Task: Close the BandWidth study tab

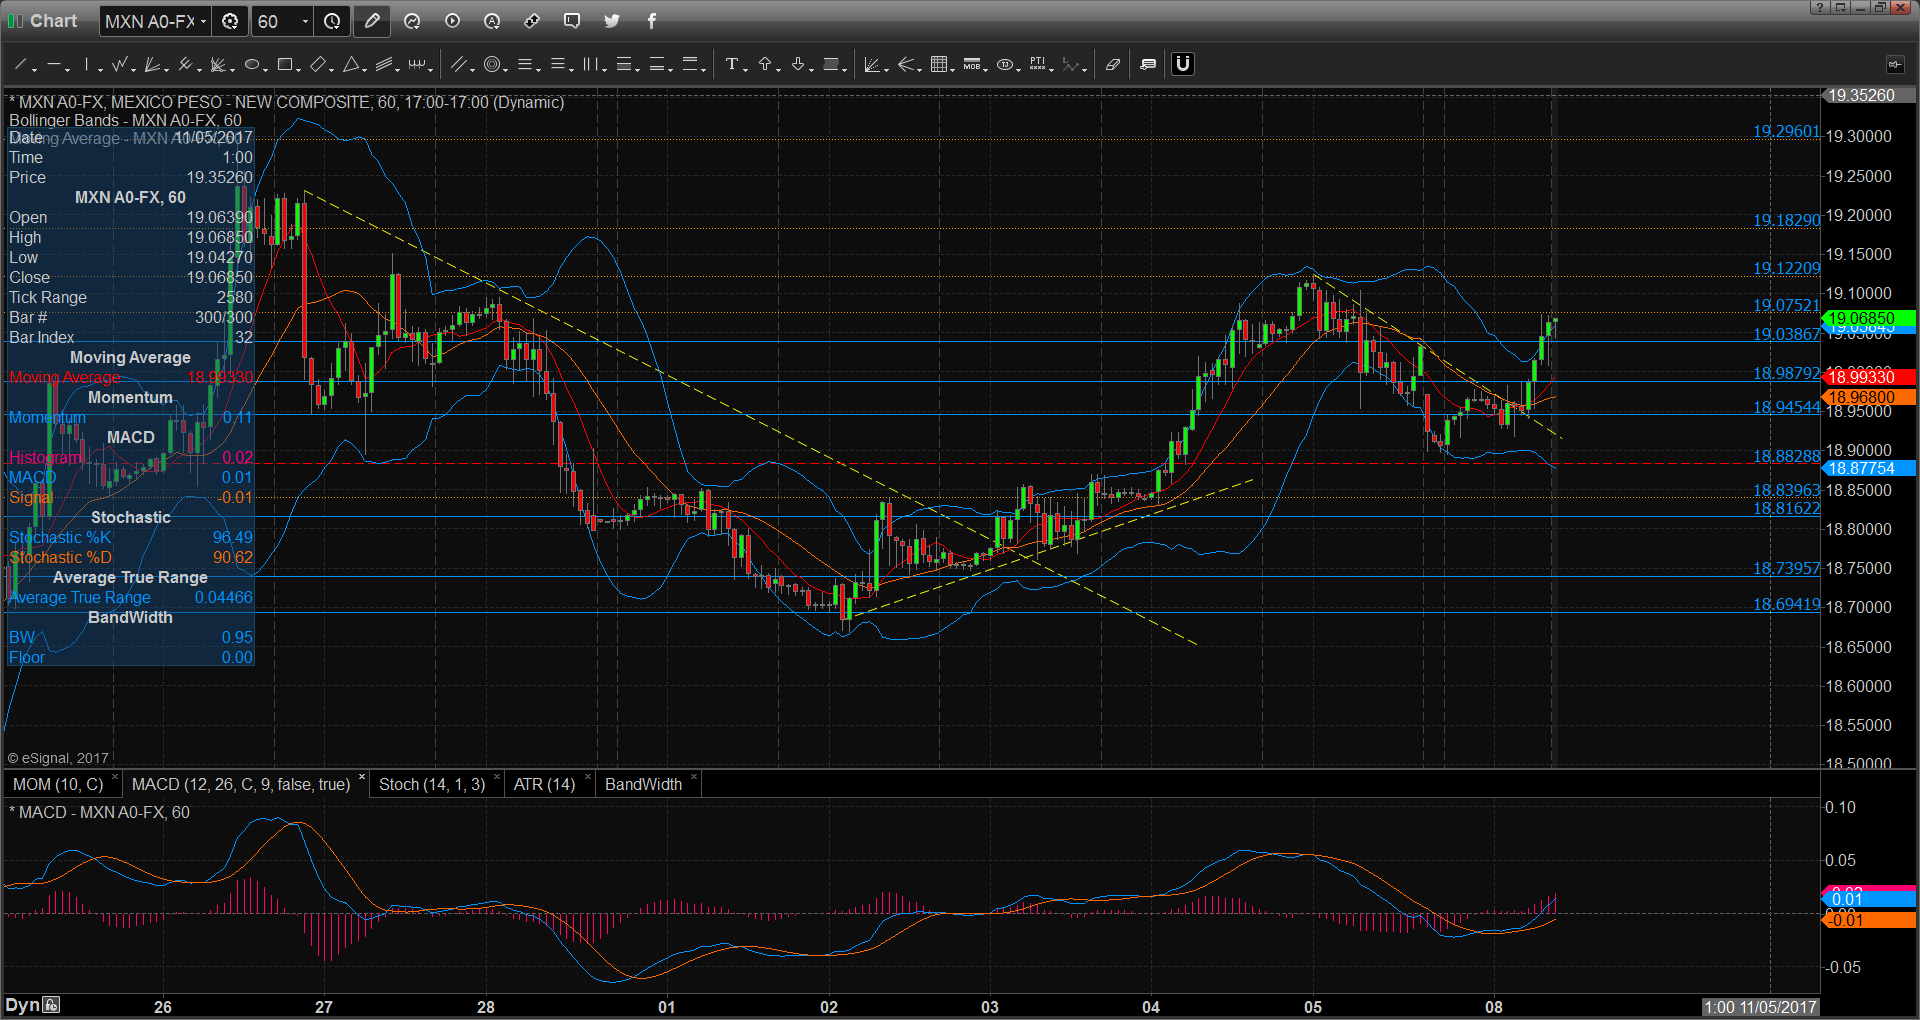Action: click(x=694, y=777)
